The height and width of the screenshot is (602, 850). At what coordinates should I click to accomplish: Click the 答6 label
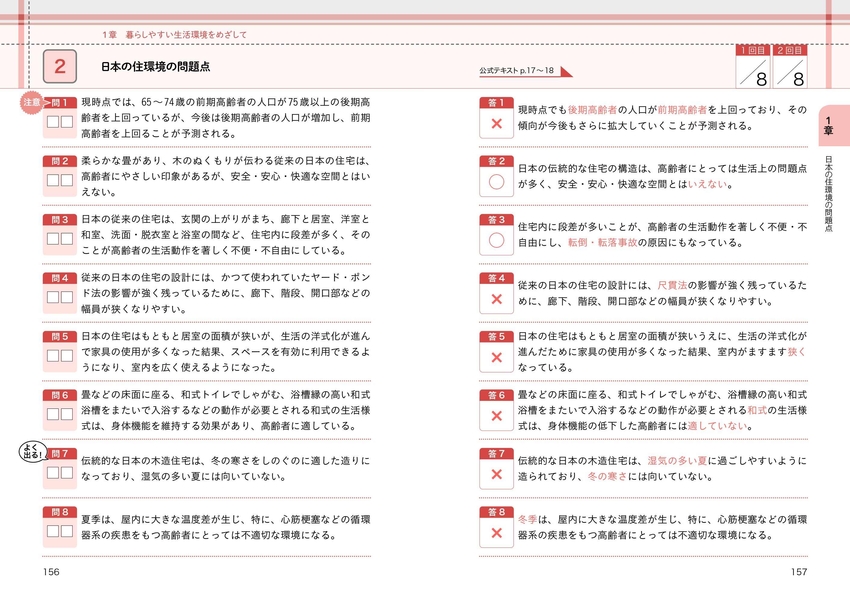(496, 395)
